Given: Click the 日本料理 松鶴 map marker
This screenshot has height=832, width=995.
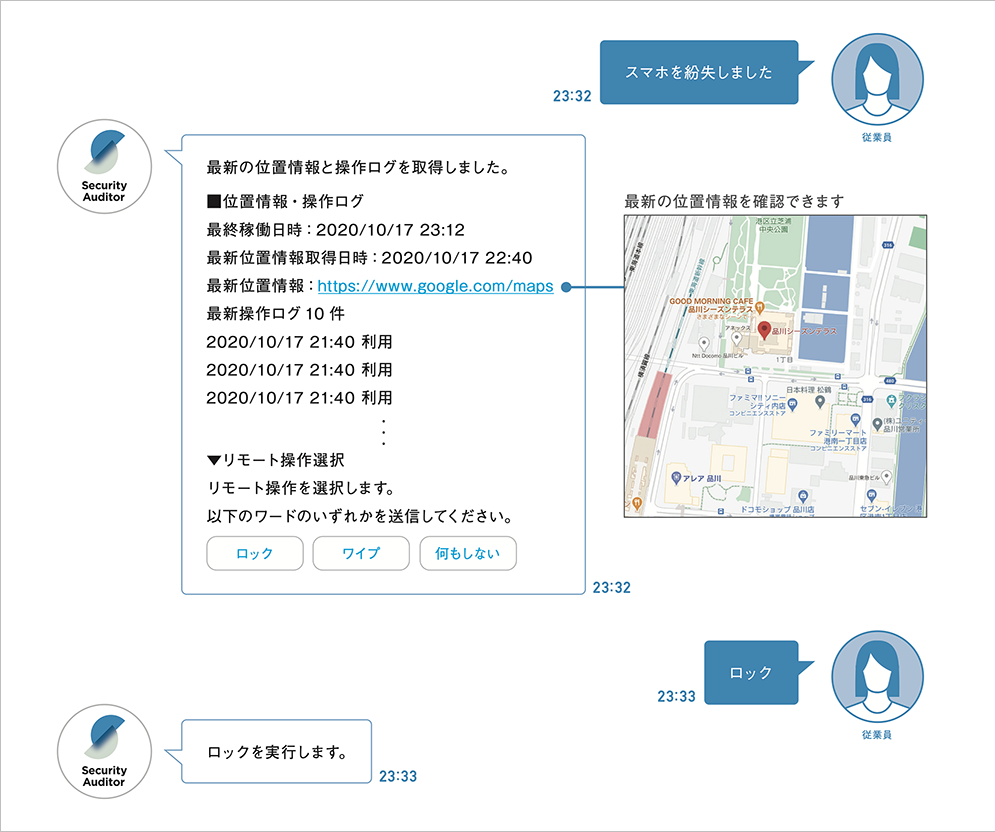Looking at the screenshot, I should pyautogui.click(x=821, y=402).
